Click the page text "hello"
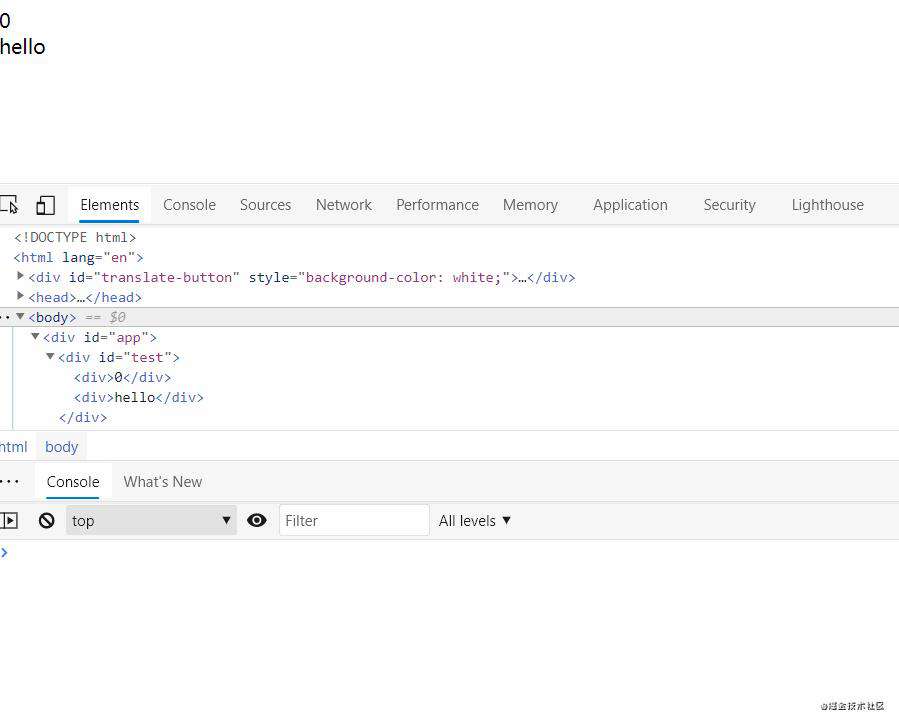Image resolution: width=899 pixels, height=724 pixels. [x=22, y=47]
